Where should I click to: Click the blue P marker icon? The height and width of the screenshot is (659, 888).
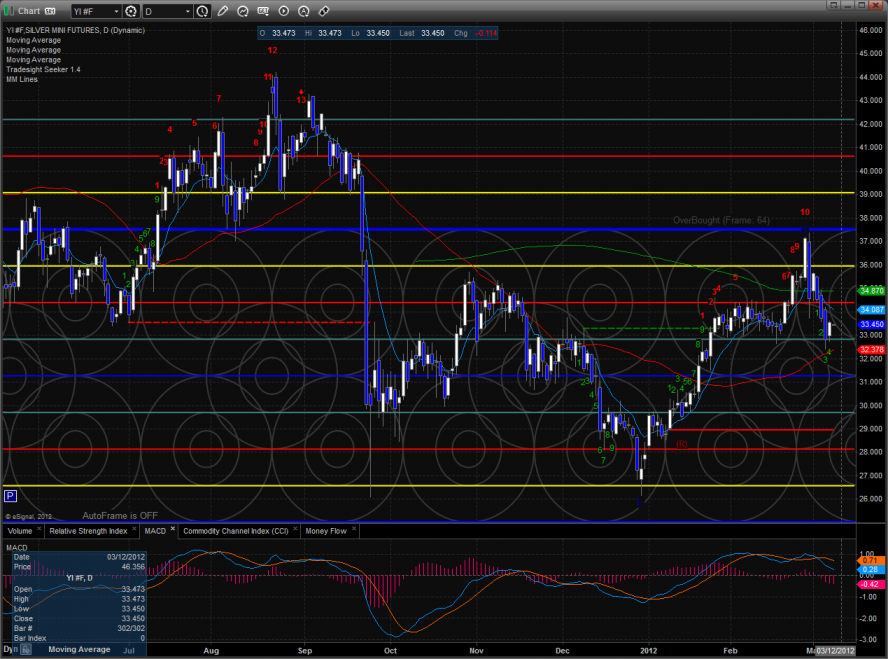(x=10, y=495)
